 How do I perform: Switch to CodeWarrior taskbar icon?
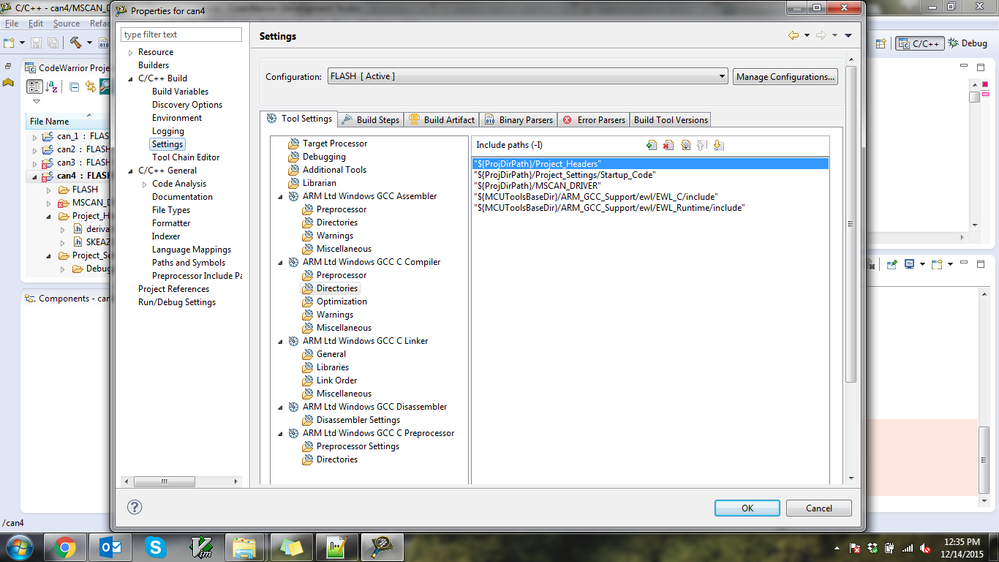coord(382,547)
